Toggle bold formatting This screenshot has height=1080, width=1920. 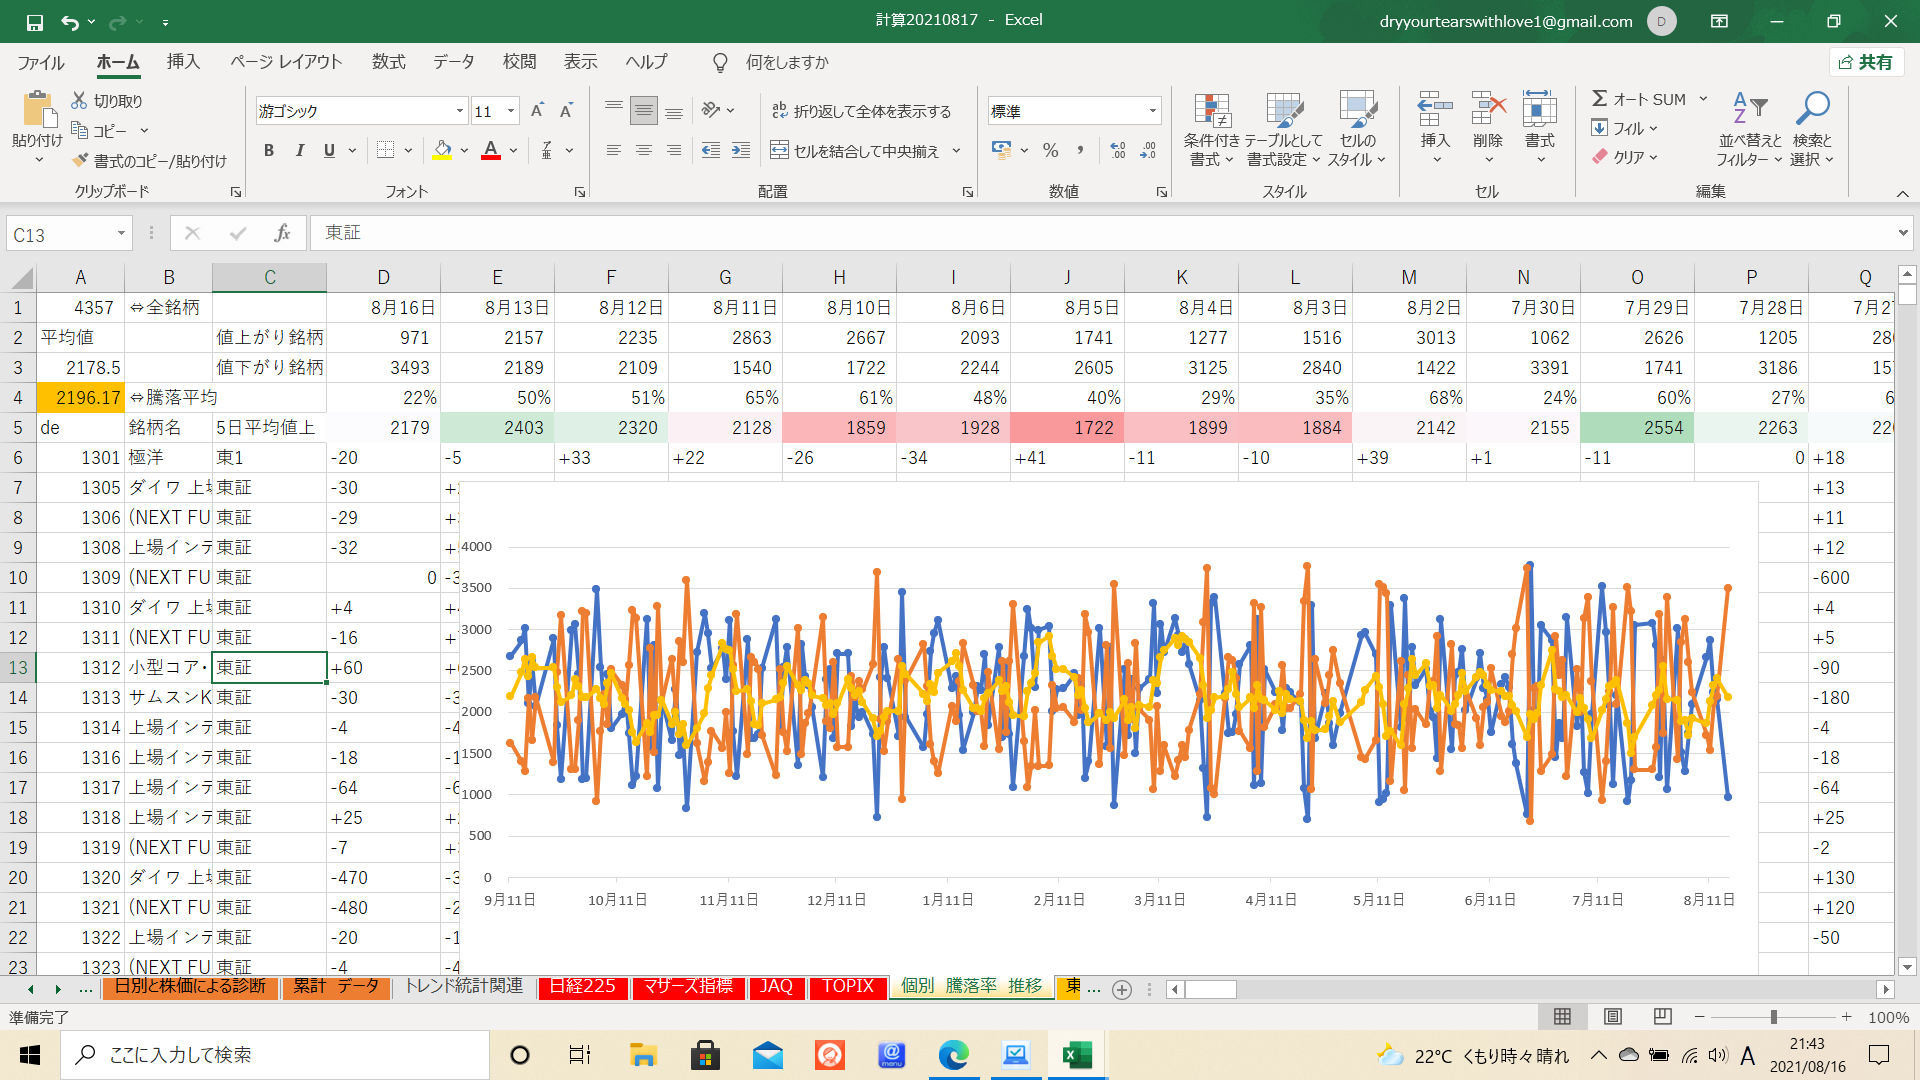268,150
